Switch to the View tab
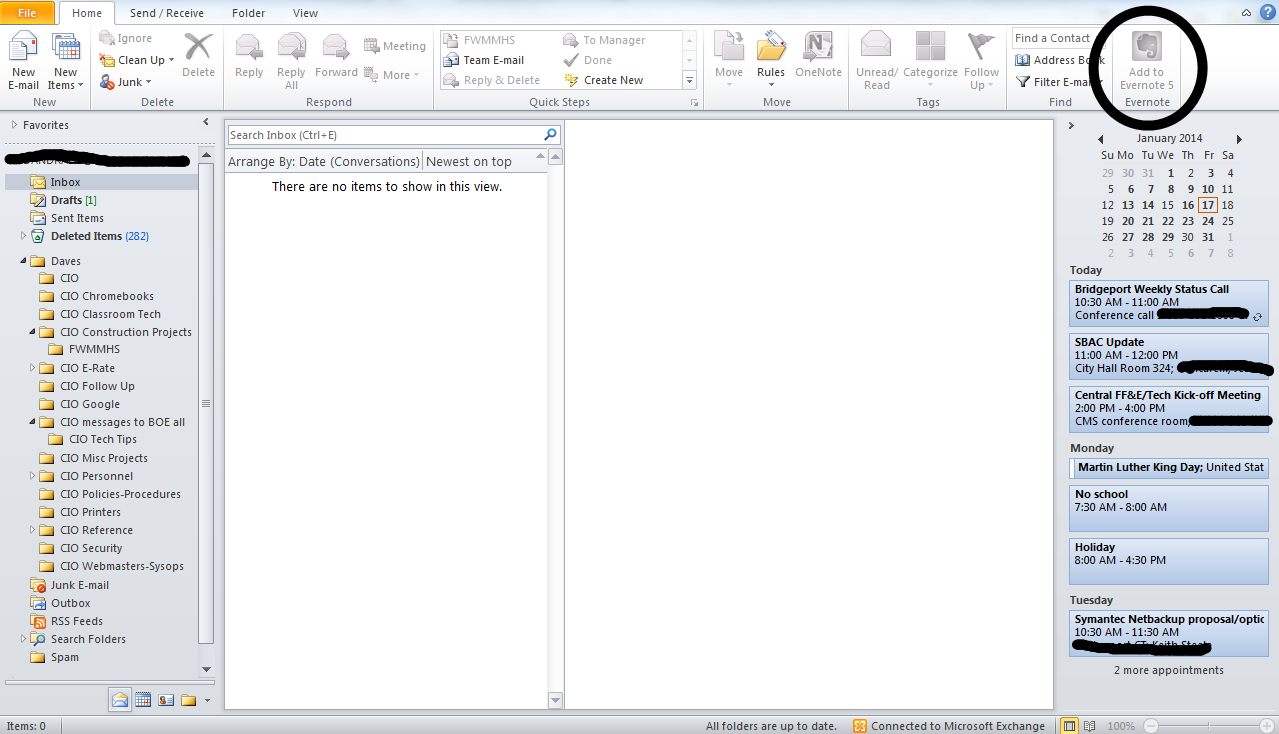This screenshot has height=734, width=1279. coord(305,13)
